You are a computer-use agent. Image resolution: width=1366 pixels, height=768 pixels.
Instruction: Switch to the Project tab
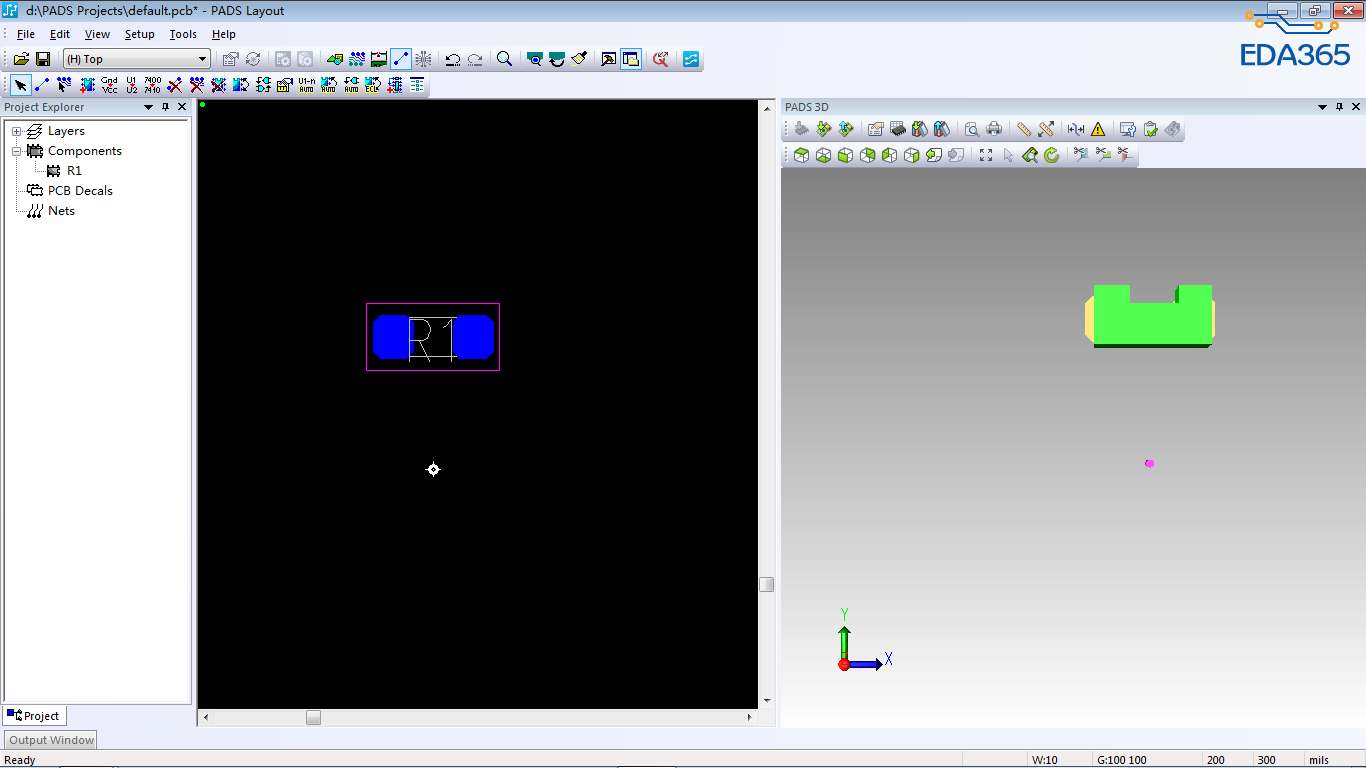34,716
